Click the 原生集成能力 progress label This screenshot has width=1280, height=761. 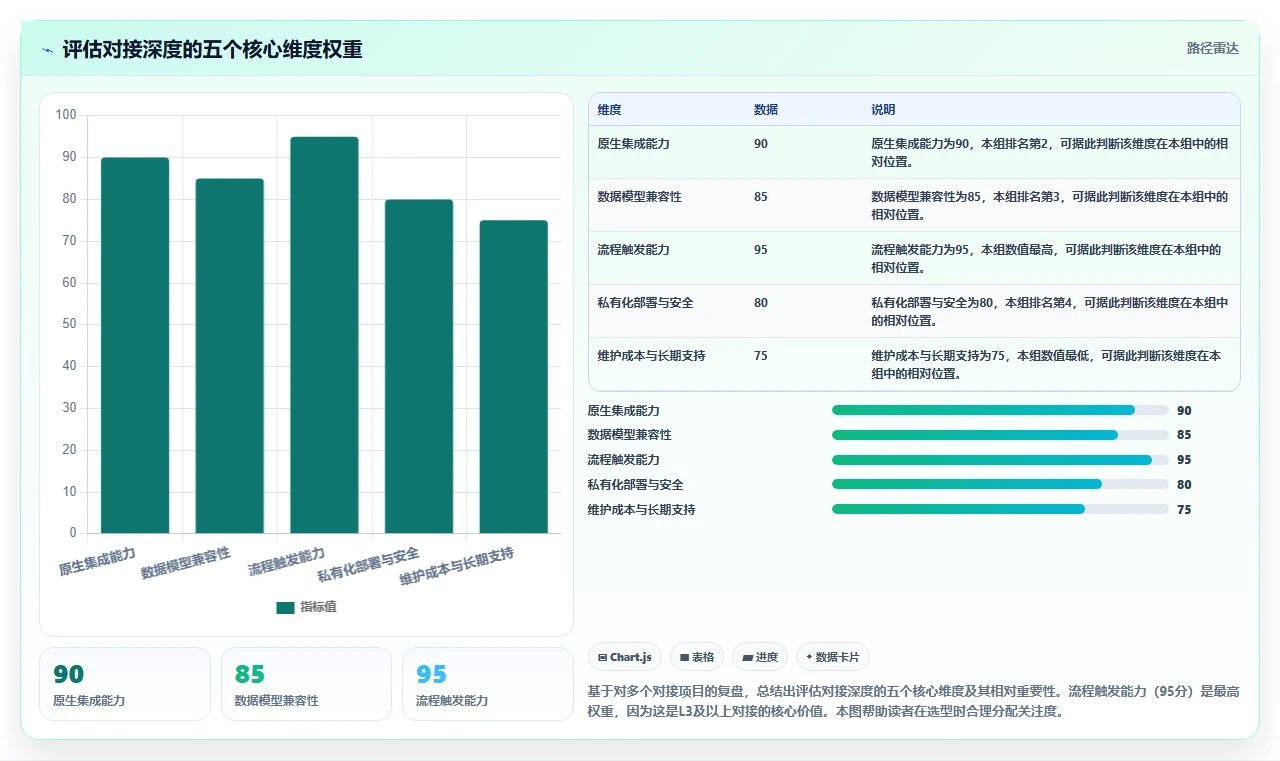[x=624, y=411]
